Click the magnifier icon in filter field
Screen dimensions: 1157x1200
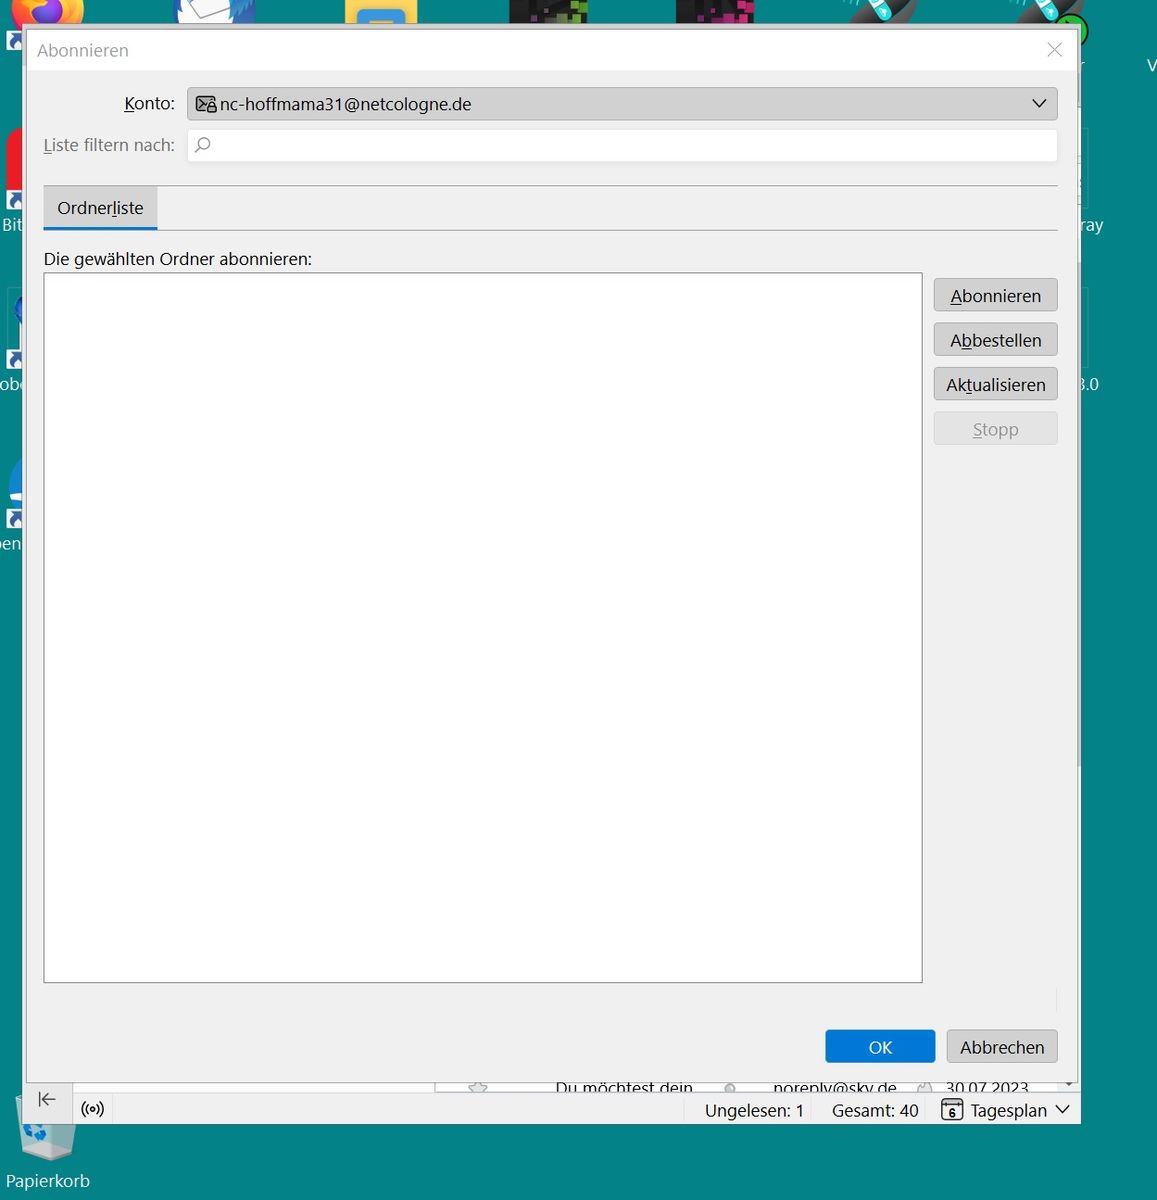(x=203, y=145)
